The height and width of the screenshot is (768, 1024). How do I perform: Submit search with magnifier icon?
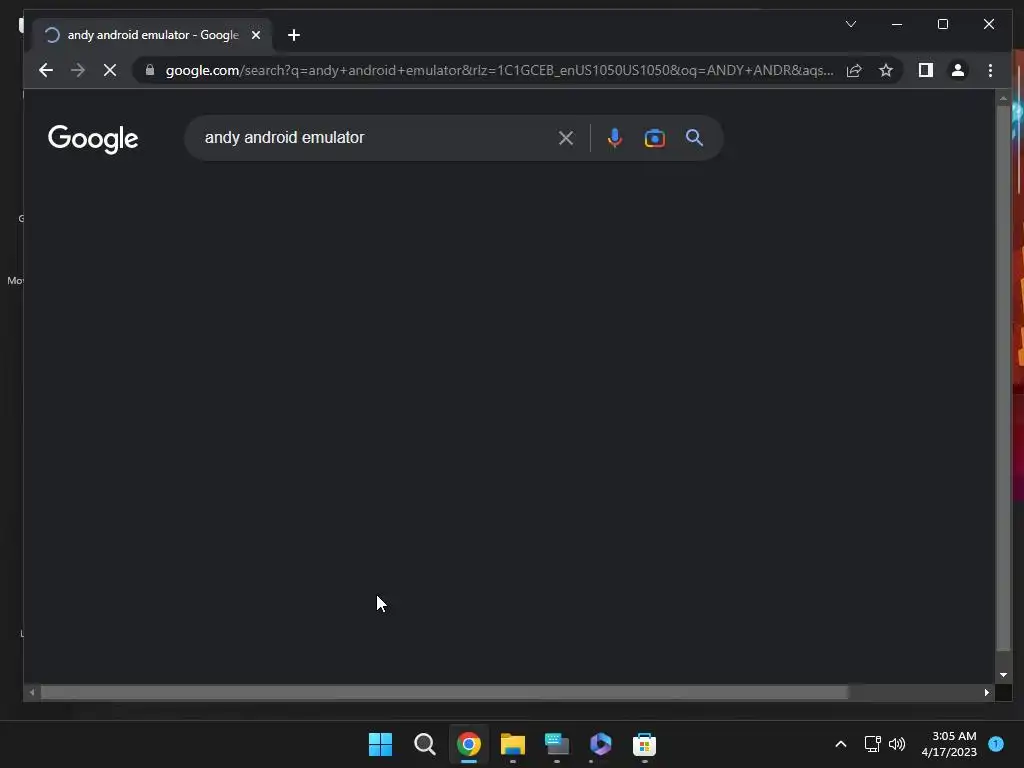694,138
